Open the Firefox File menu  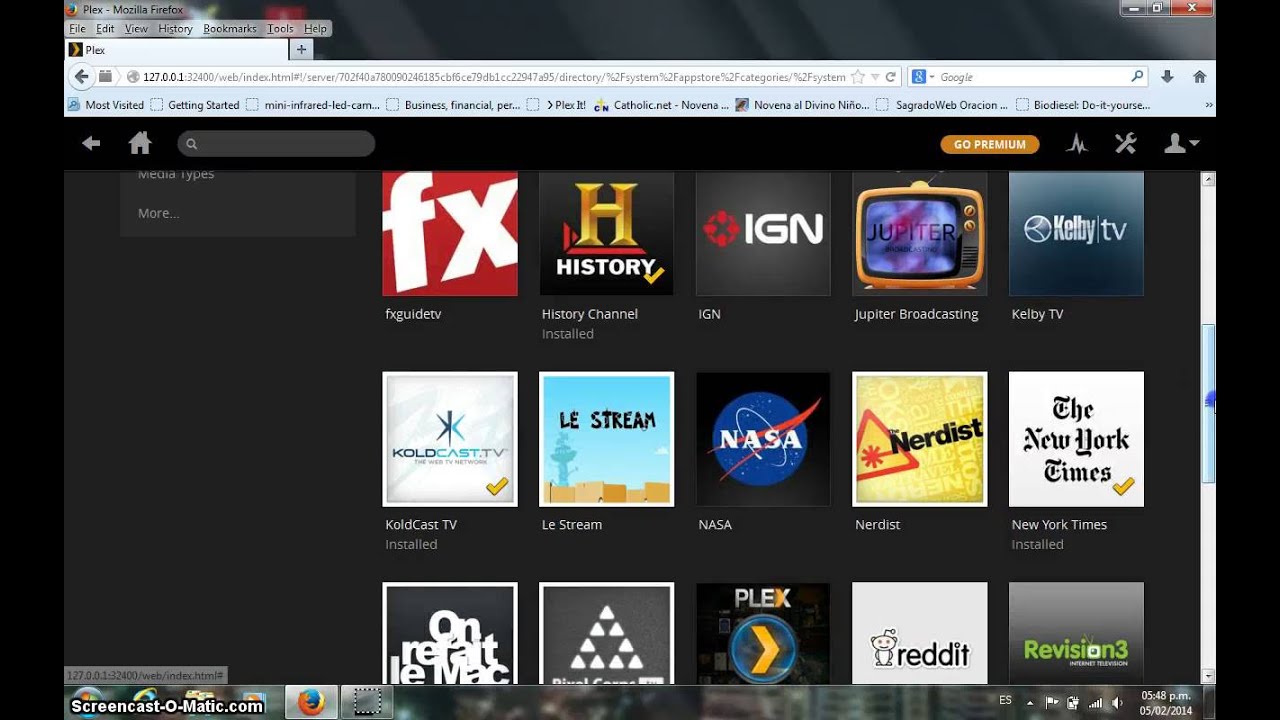click(x=77, y=29)
